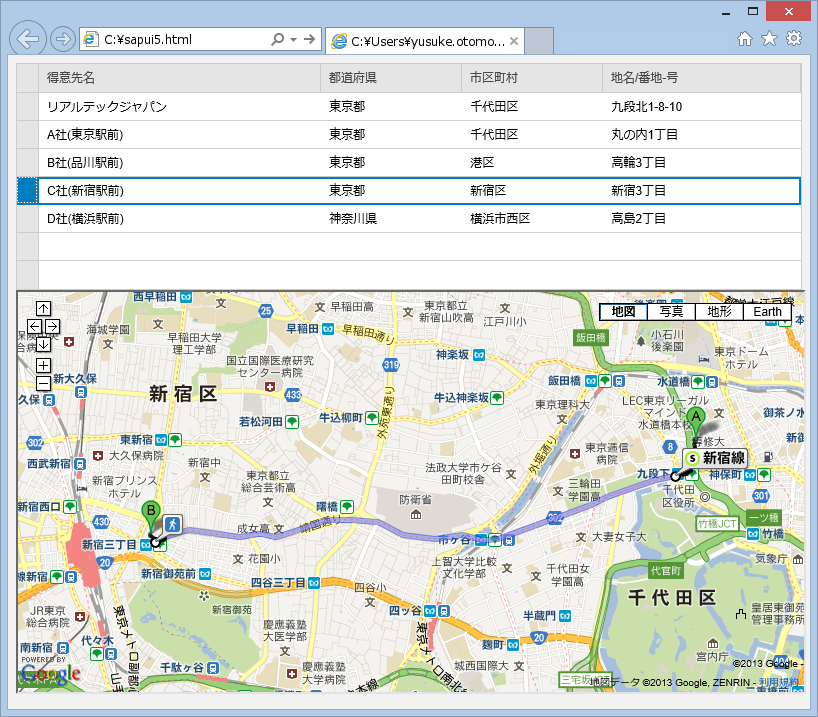This screenshot has height=717, width=818.
Task: Click the green marker A on map
Action: coord(695,421)
